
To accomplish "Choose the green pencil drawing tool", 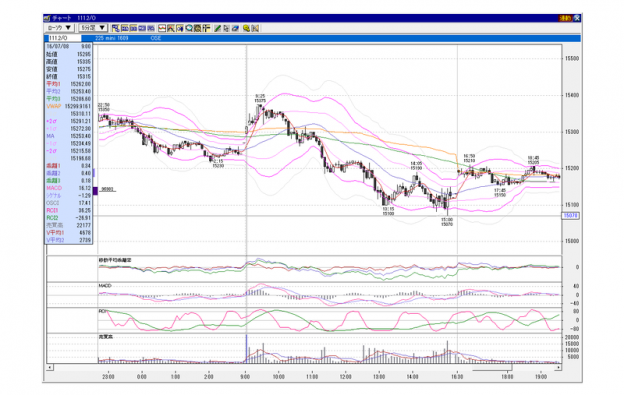I will click(218, 28).
